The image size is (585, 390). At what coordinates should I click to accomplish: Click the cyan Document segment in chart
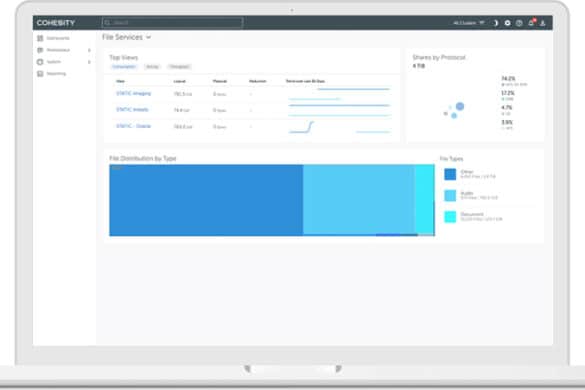pos(425,199)
